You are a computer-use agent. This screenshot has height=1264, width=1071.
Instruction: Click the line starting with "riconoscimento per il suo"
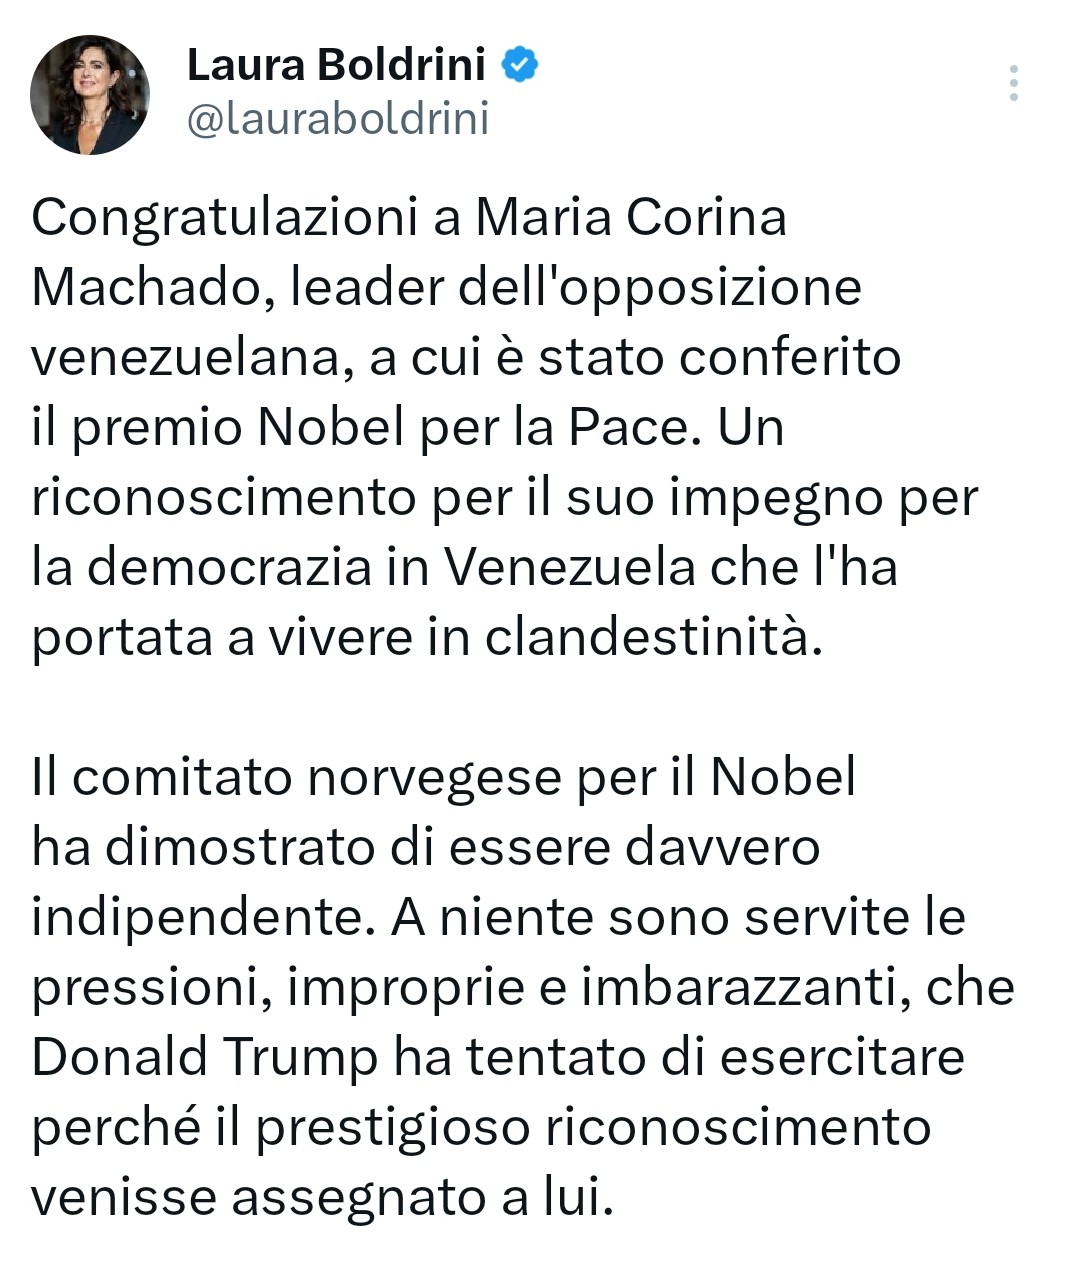504,498
